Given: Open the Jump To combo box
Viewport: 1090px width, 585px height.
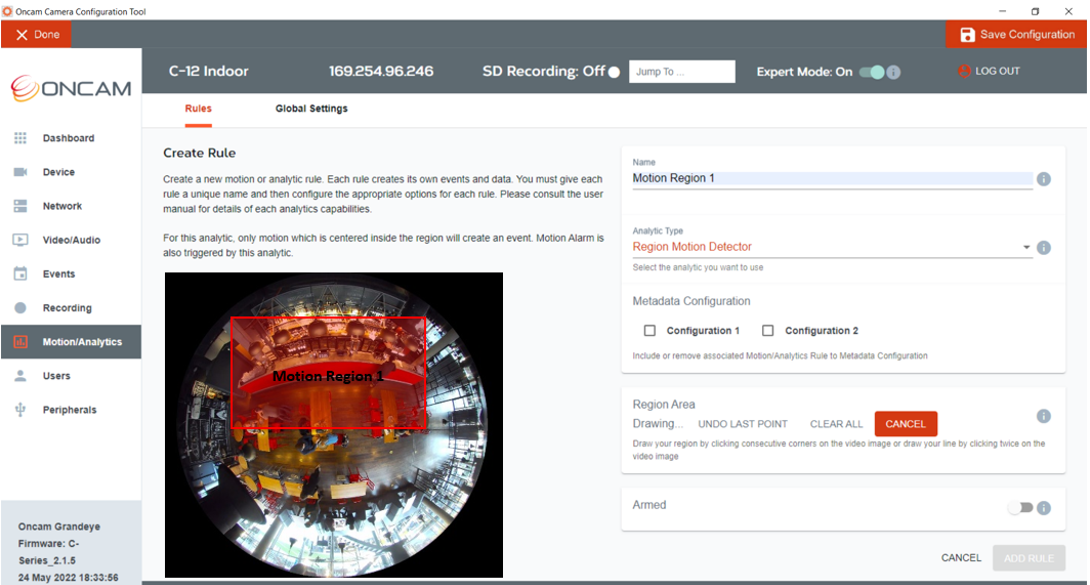Looking at the screenshot, I should (682, 72).
